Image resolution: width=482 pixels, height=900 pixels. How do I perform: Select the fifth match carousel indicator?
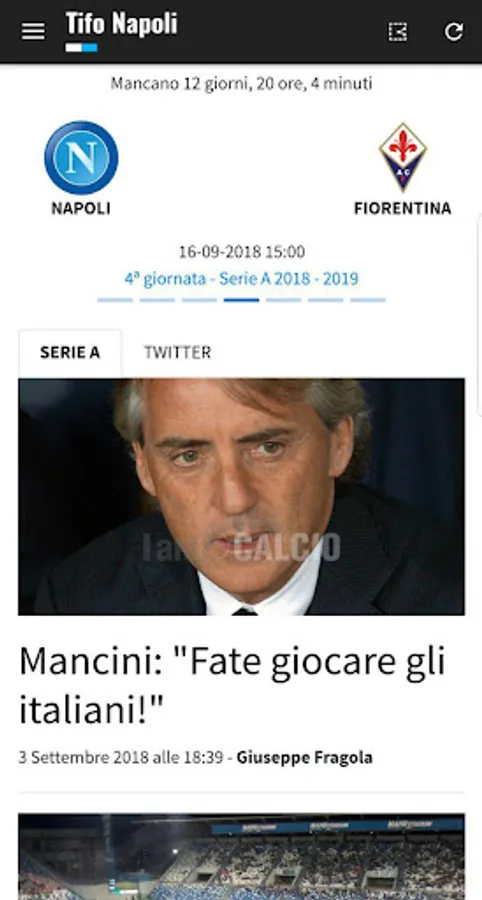point(283,300)
